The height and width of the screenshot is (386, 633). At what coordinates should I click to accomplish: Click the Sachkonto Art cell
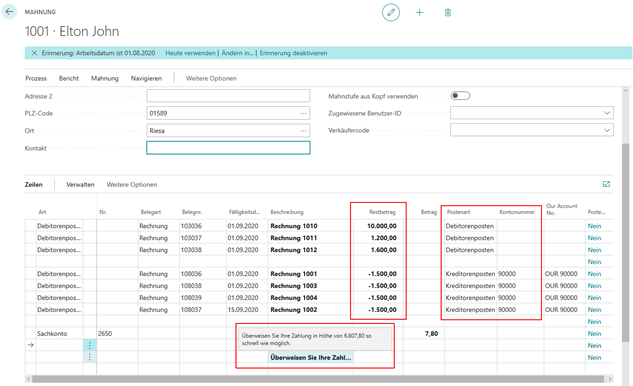pos(52,334)
